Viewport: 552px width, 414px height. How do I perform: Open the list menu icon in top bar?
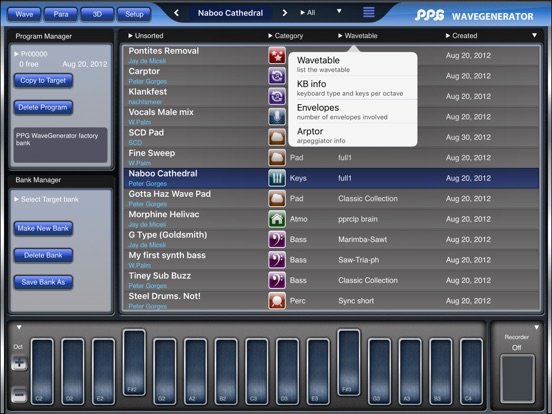369,12
